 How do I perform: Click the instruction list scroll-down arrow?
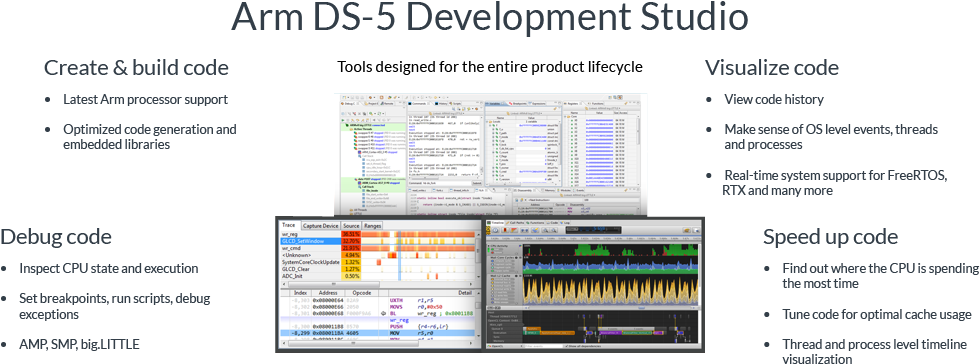click(478, 336)
